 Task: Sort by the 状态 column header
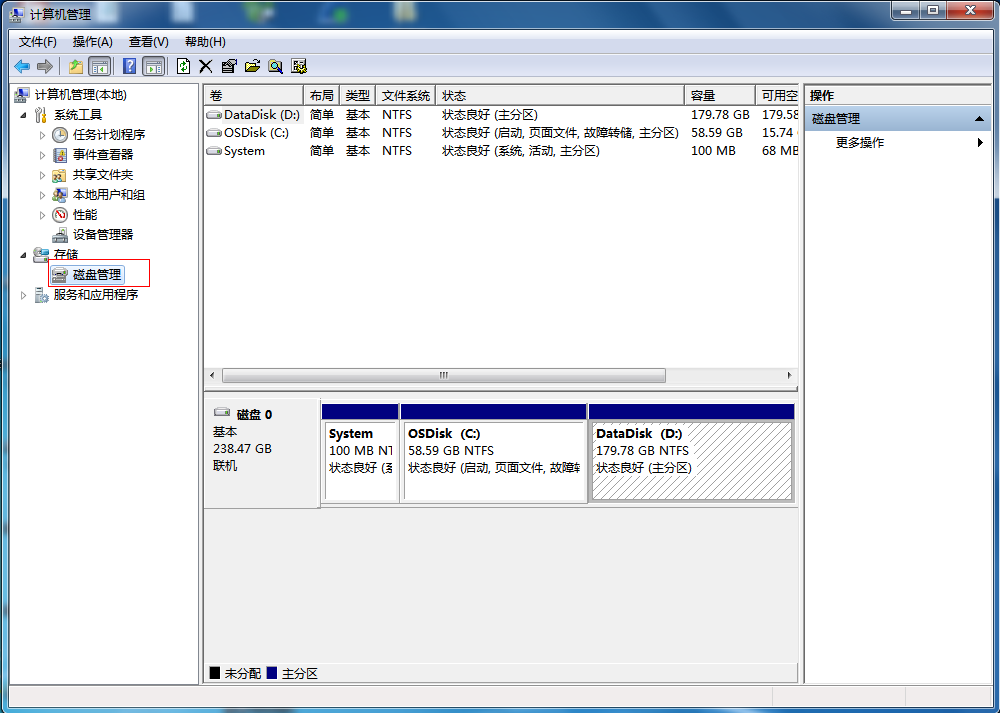click(560, 96)
